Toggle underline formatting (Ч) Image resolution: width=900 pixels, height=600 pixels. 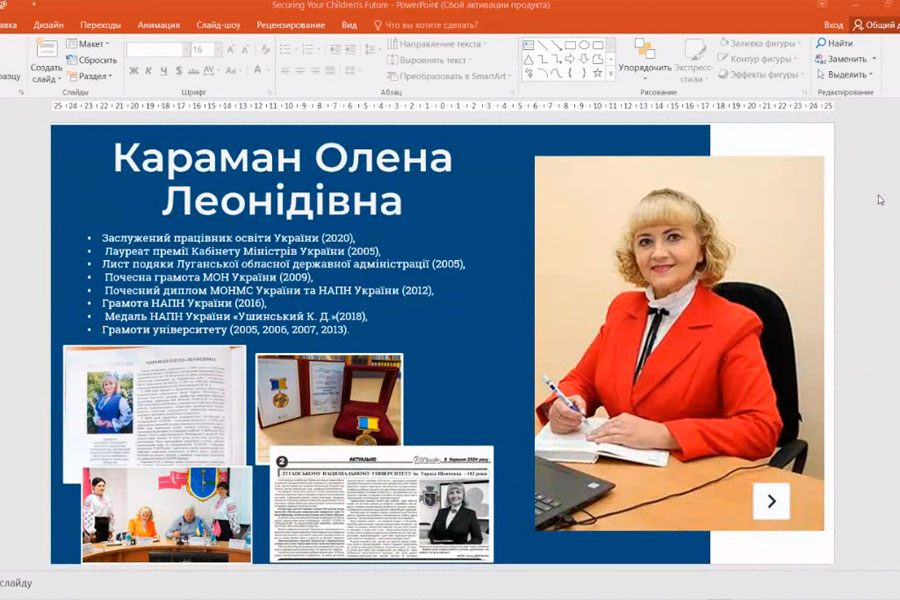point(163,70)
